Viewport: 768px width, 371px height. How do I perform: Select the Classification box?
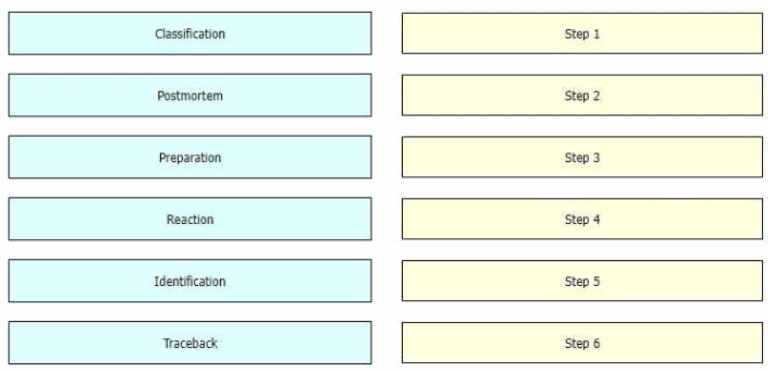(190, 33)
